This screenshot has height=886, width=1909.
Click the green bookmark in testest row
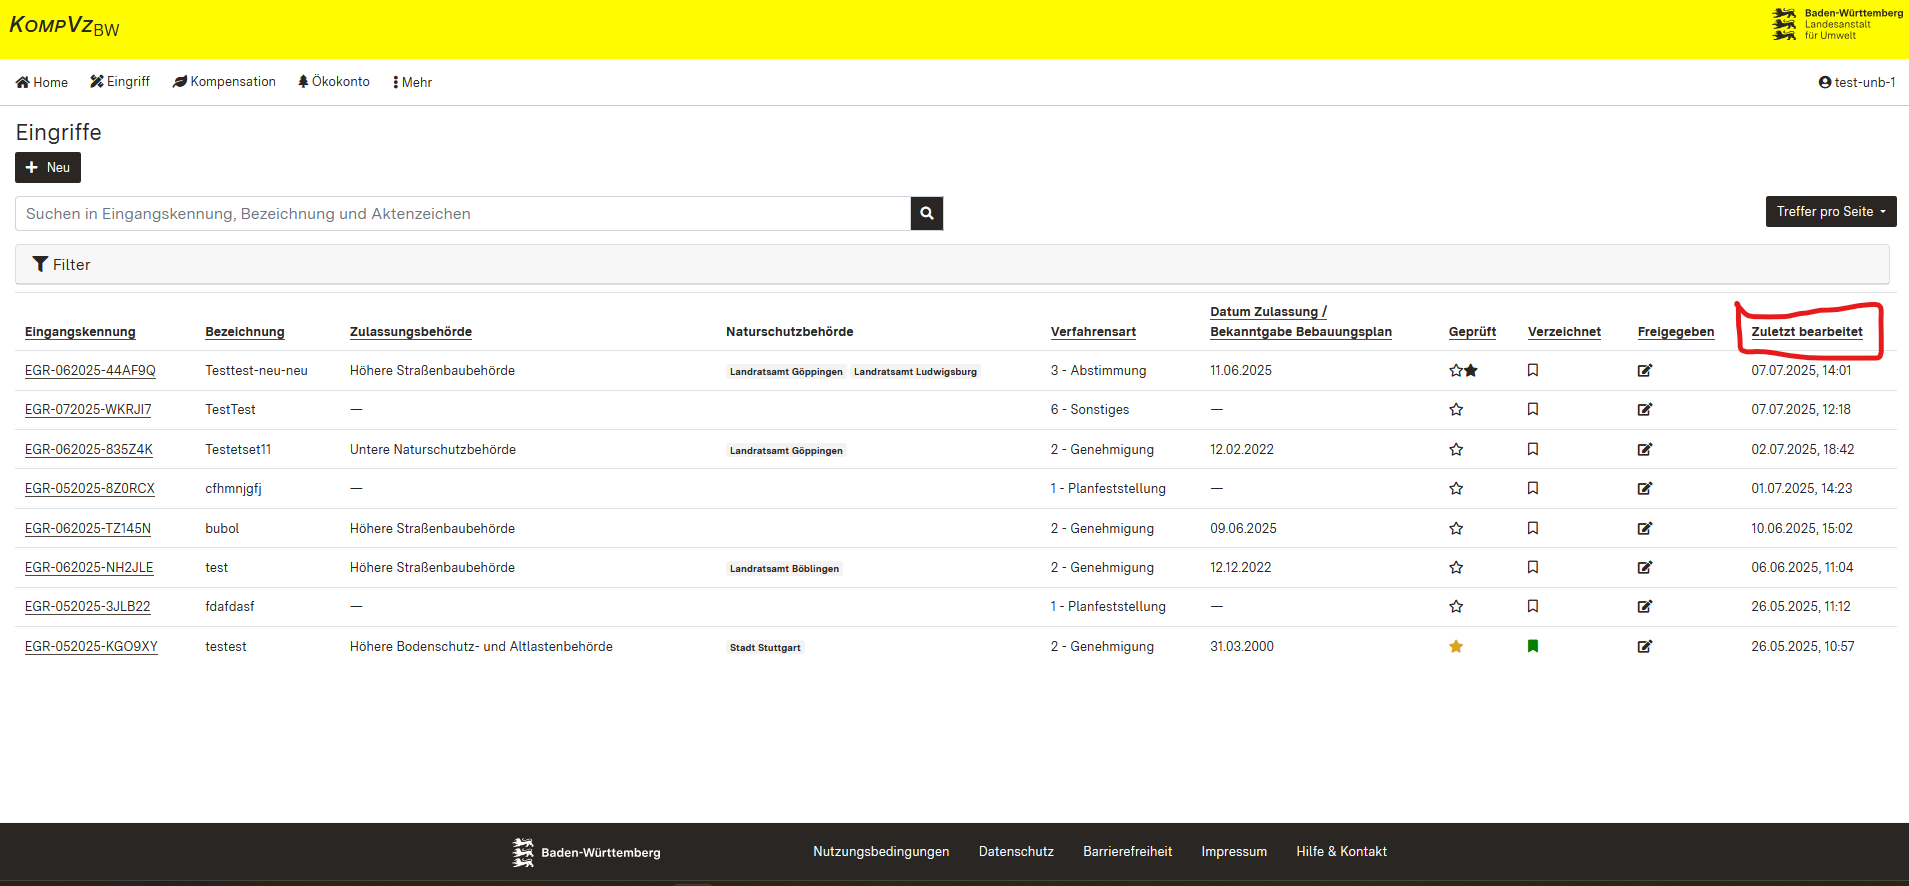(1532, 647)
